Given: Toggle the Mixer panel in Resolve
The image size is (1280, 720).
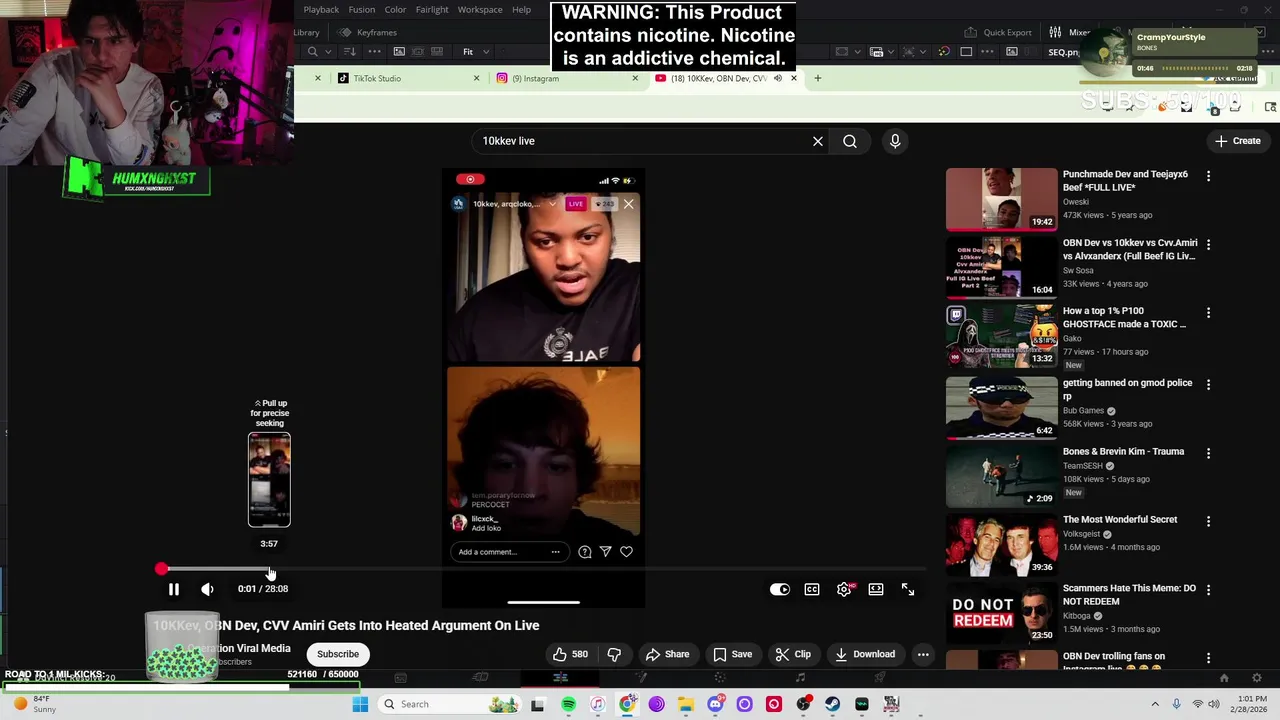Looking at the screenshot, I should tap(1070, 32).
